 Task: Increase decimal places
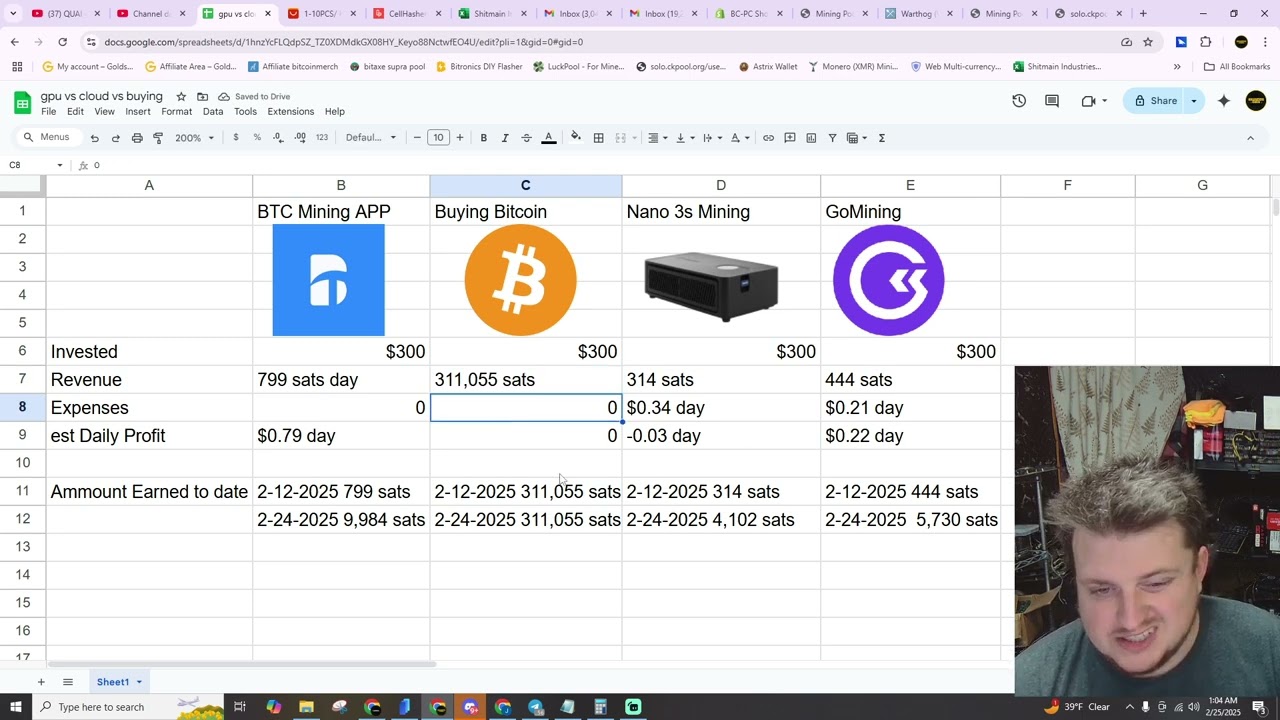point(300,138)
